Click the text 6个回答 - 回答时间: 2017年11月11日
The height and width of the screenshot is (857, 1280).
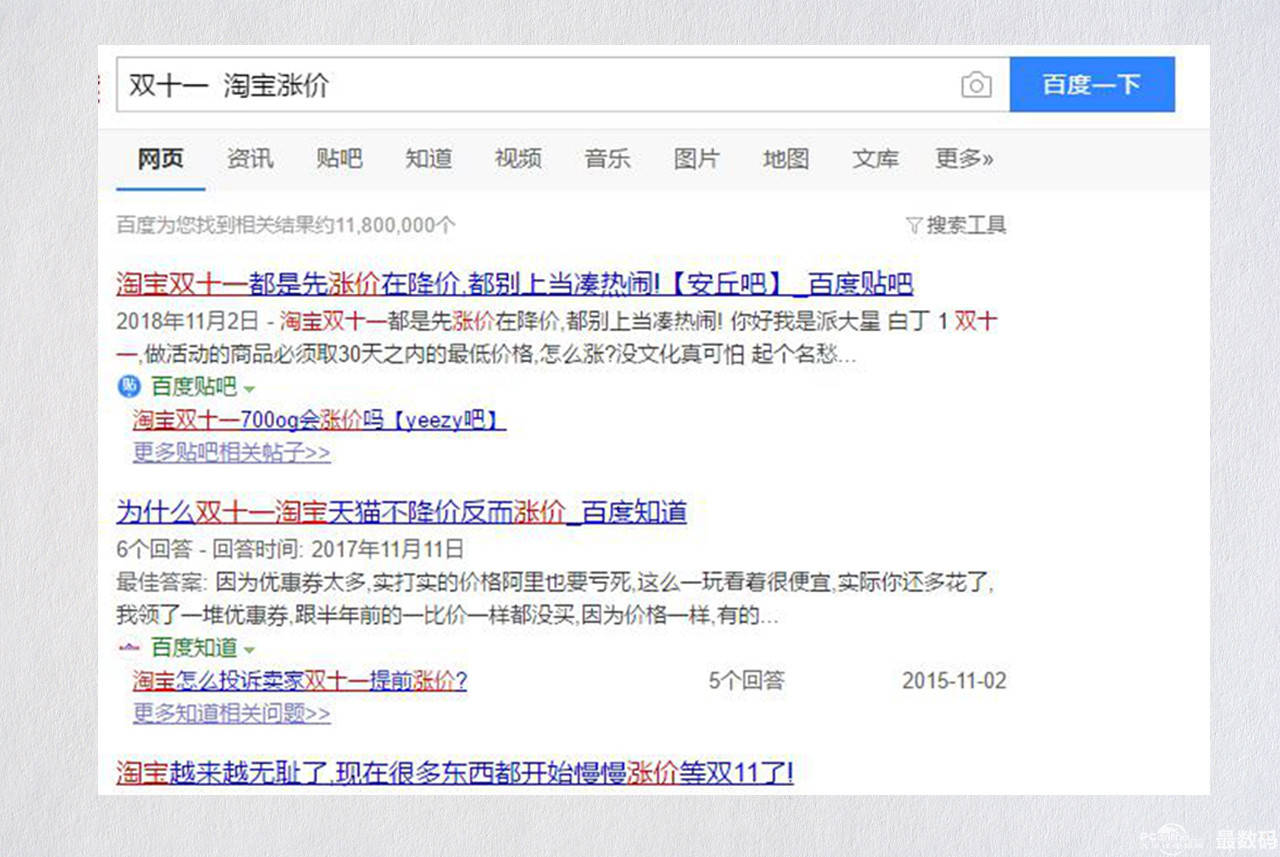290,549
